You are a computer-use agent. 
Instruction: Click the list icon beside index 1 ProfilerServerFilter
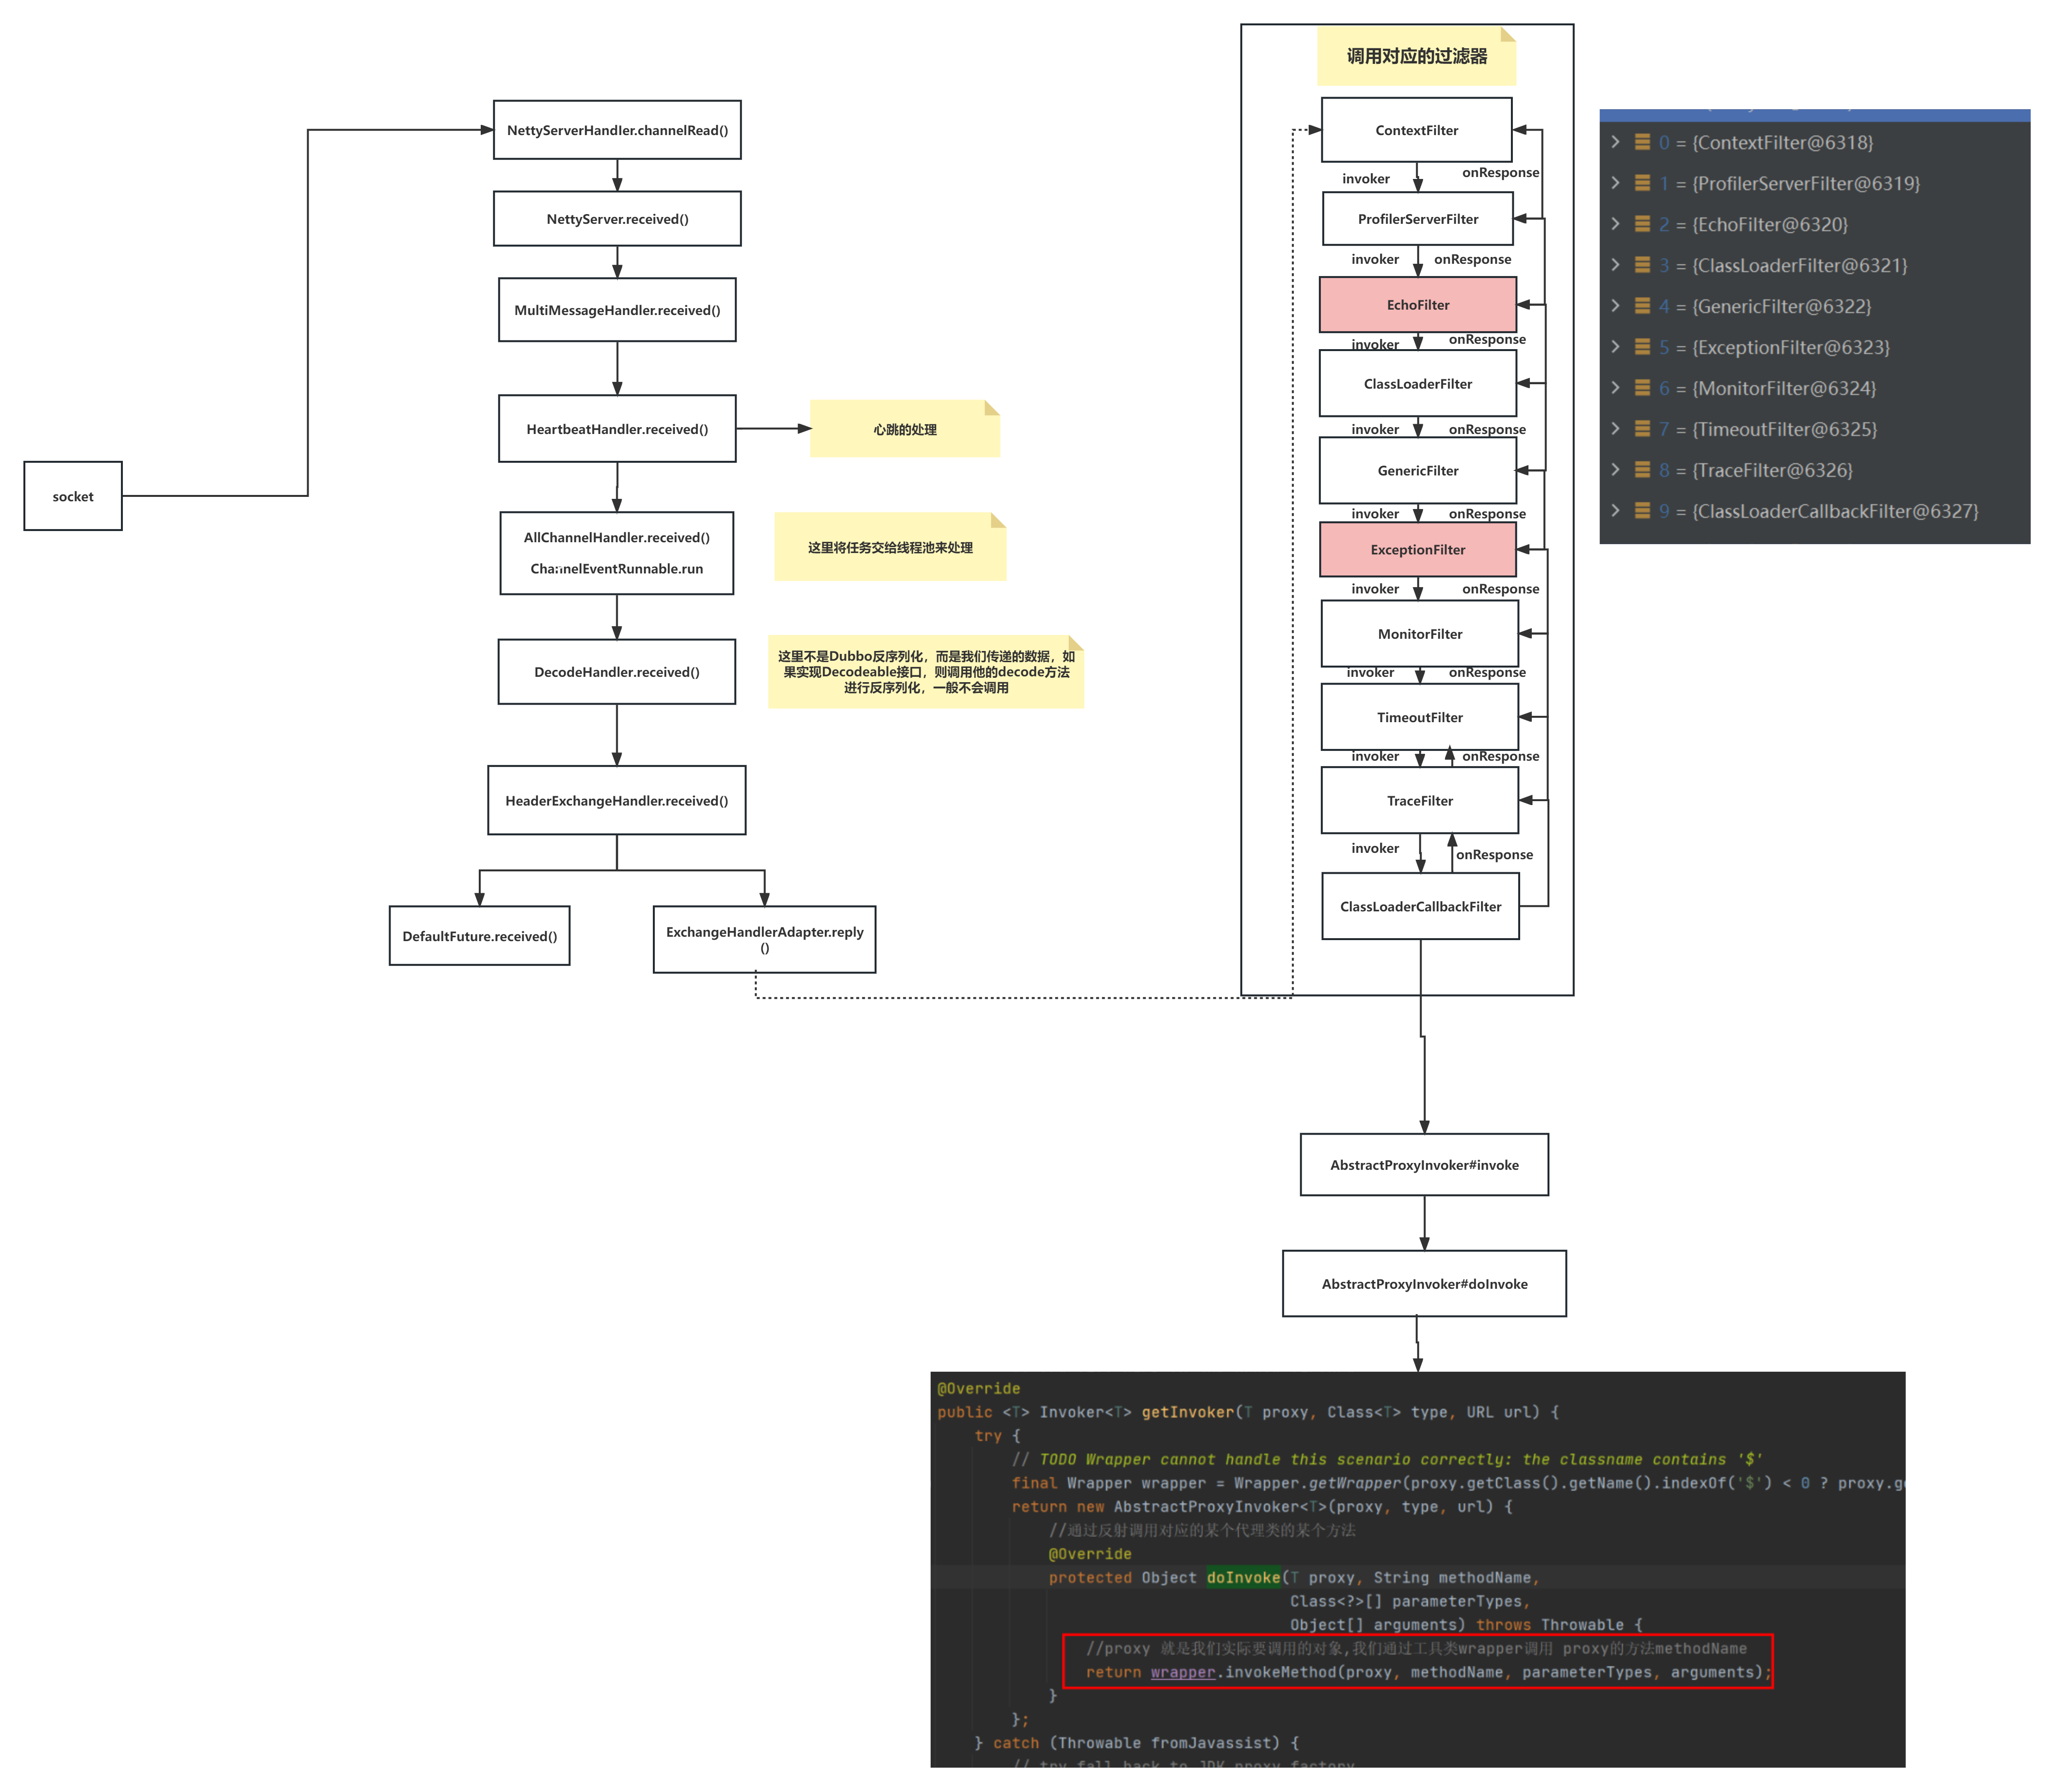pos(1642,183)
